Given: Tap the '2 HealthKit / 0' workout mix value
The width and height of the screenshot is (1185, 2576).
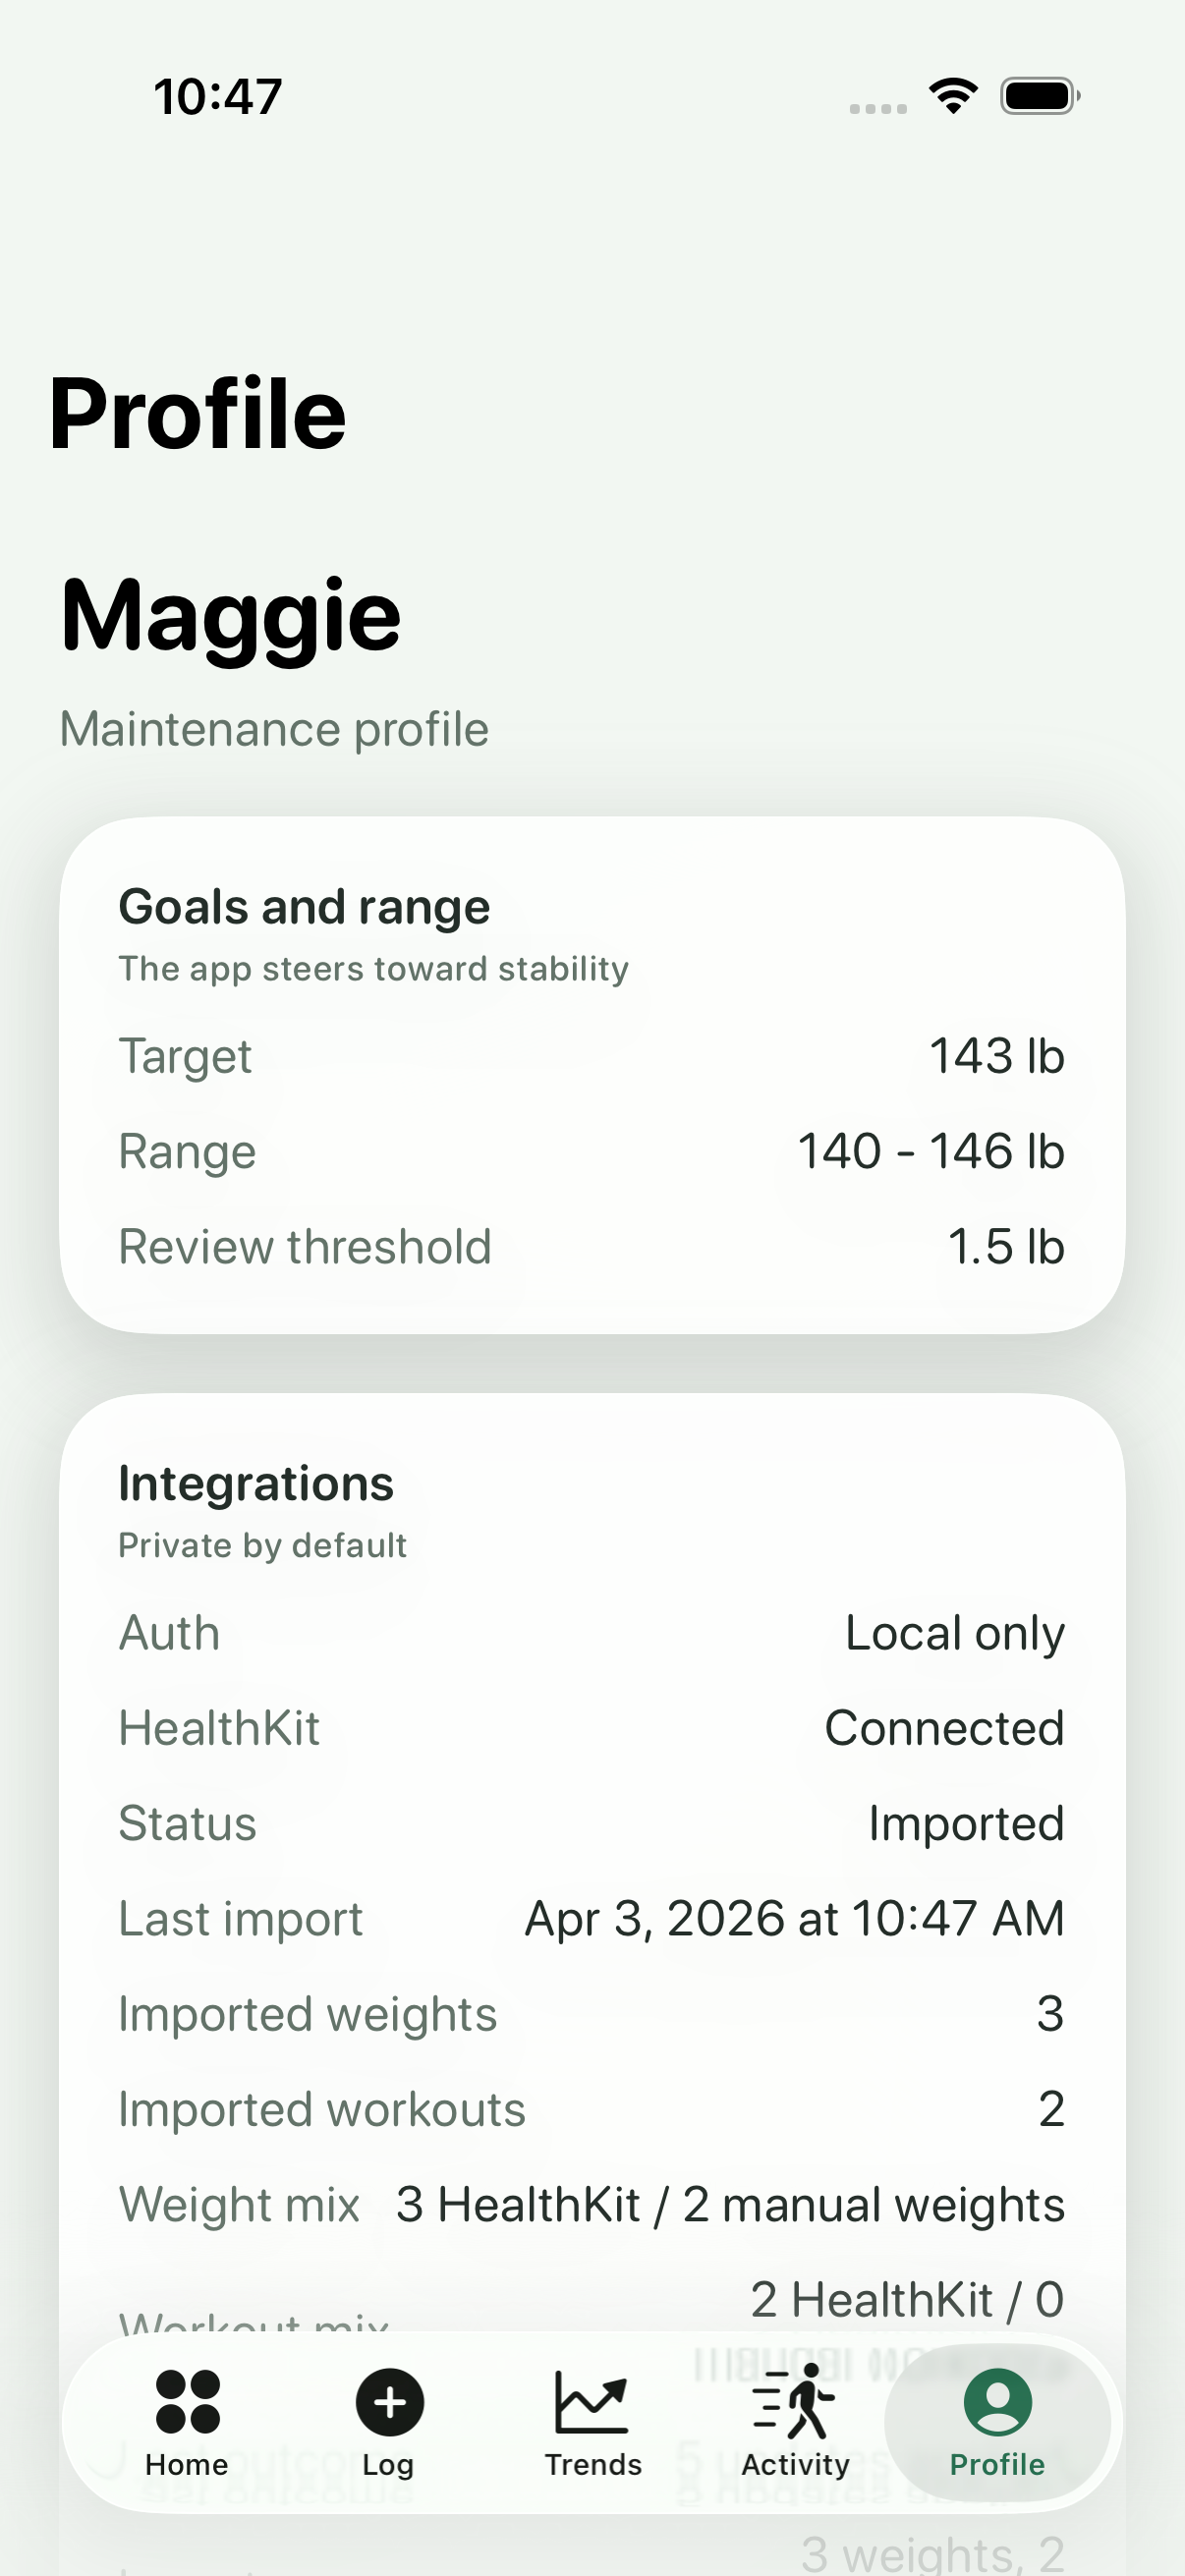Looking at the screenshot, I should (907, 2299).
